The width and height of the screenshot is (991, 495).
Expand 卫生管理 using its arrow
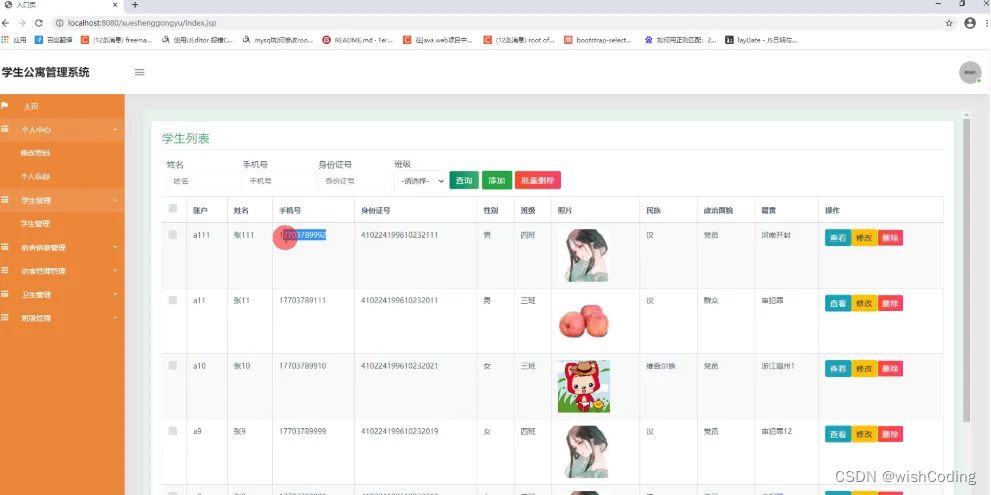tap(115, 294)
